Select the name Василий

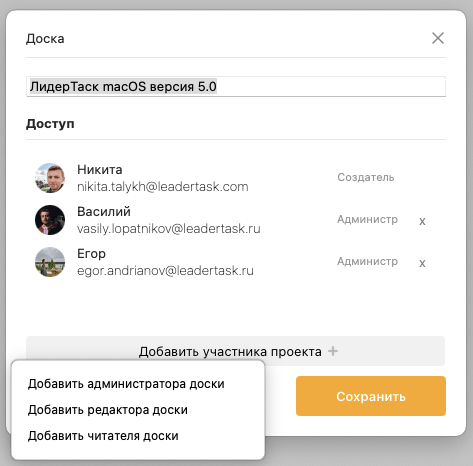[x=104, y=212]
